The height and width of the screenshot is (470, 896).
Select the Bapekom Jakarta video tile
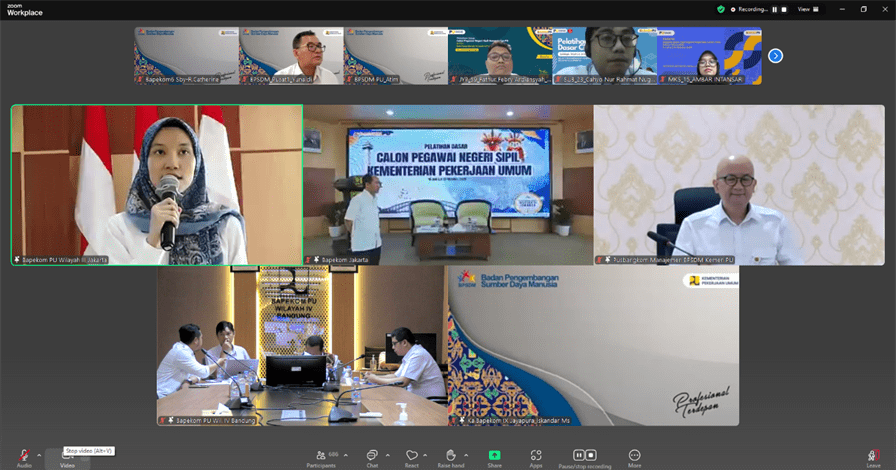(x=448, y=185)
